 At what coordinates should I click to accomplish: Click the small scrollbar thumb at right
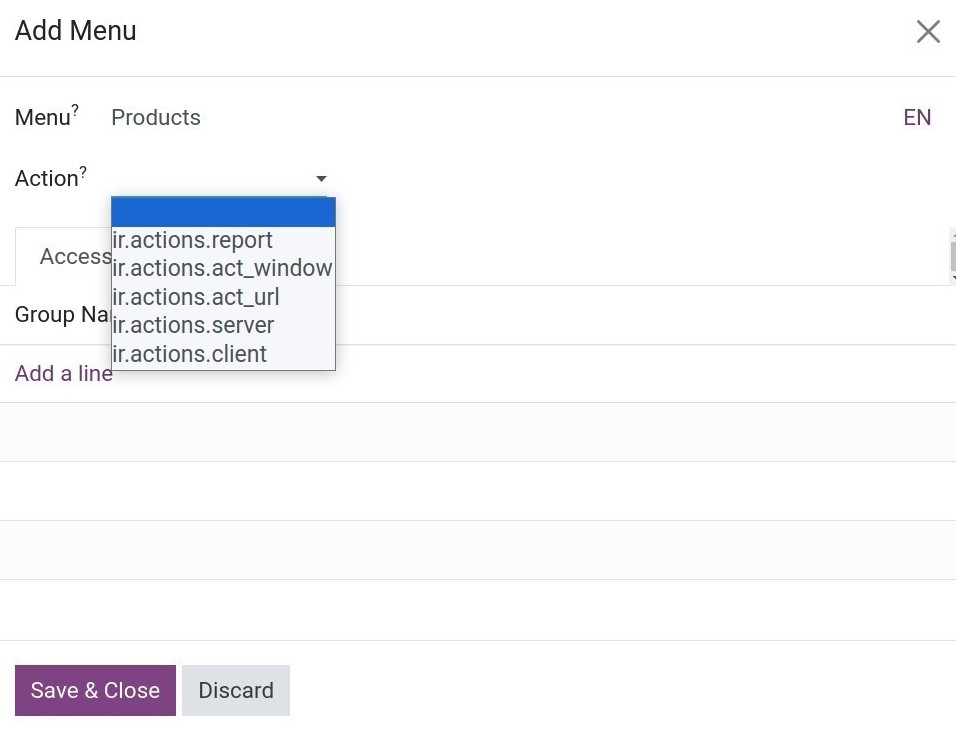point(953,255)
